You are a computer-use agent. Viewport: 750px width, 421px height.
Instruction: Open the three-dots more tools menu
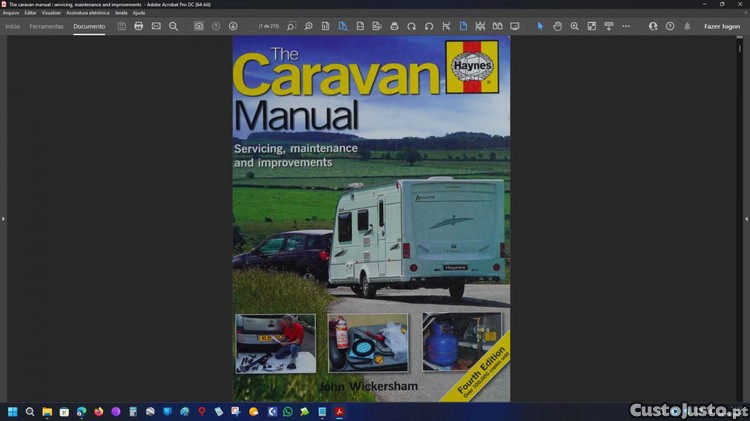coord(626,26)
